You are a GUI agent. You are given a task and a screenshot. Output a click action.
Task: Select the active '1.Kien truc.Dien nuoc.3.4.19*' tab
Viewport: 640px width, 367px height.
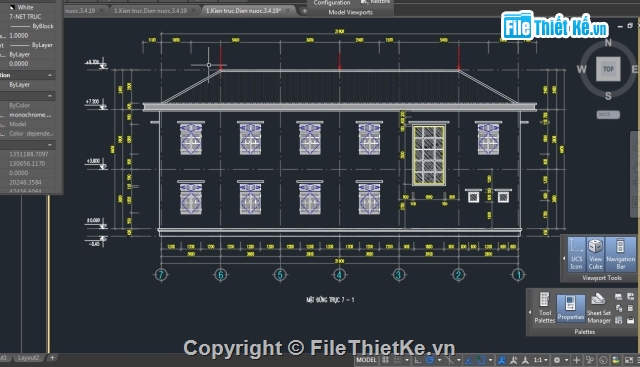[x=243, y=11]
